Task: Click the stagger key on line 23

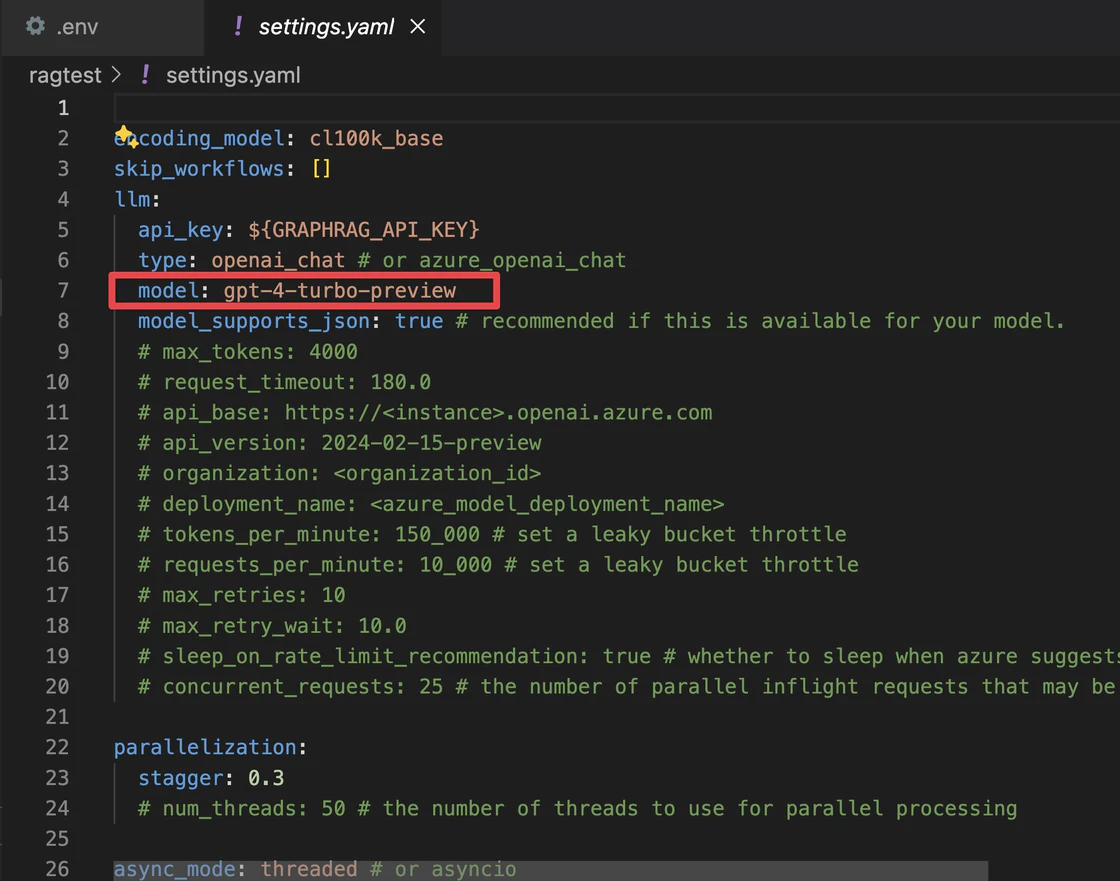Action: point(180,778)
